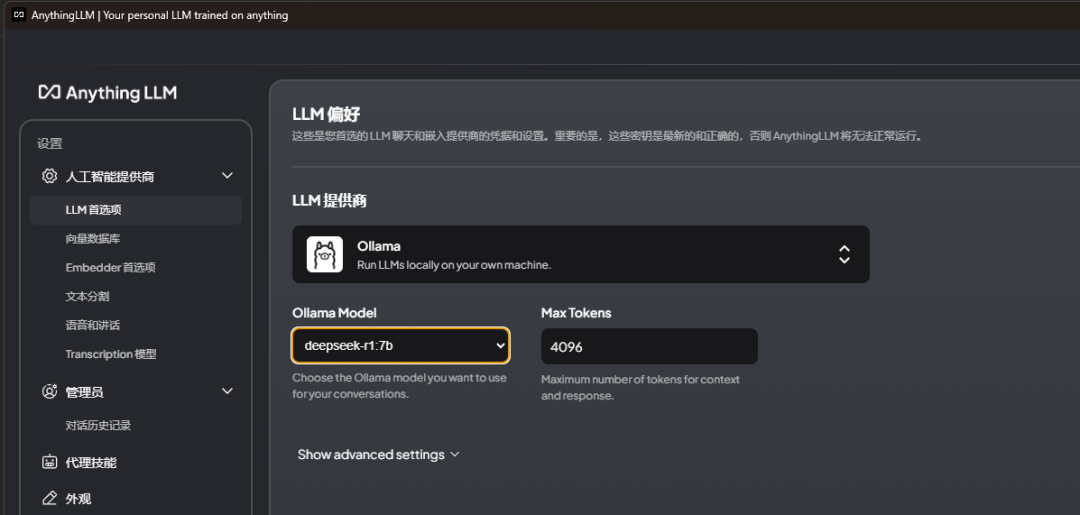Click the Anything LLM logo in sidebar
1080x515 pixels.
pyautogui.click(x=107, y=92)
